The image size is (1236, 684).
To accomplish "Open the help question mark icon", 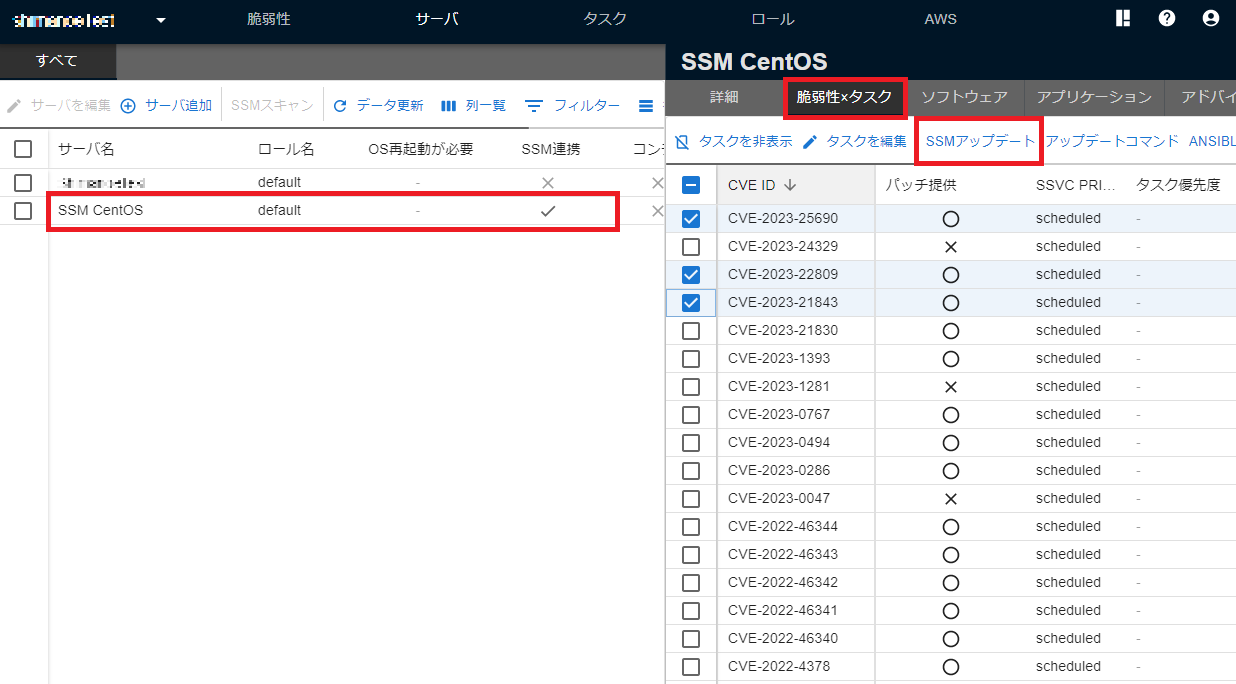I will [1167, 18].
